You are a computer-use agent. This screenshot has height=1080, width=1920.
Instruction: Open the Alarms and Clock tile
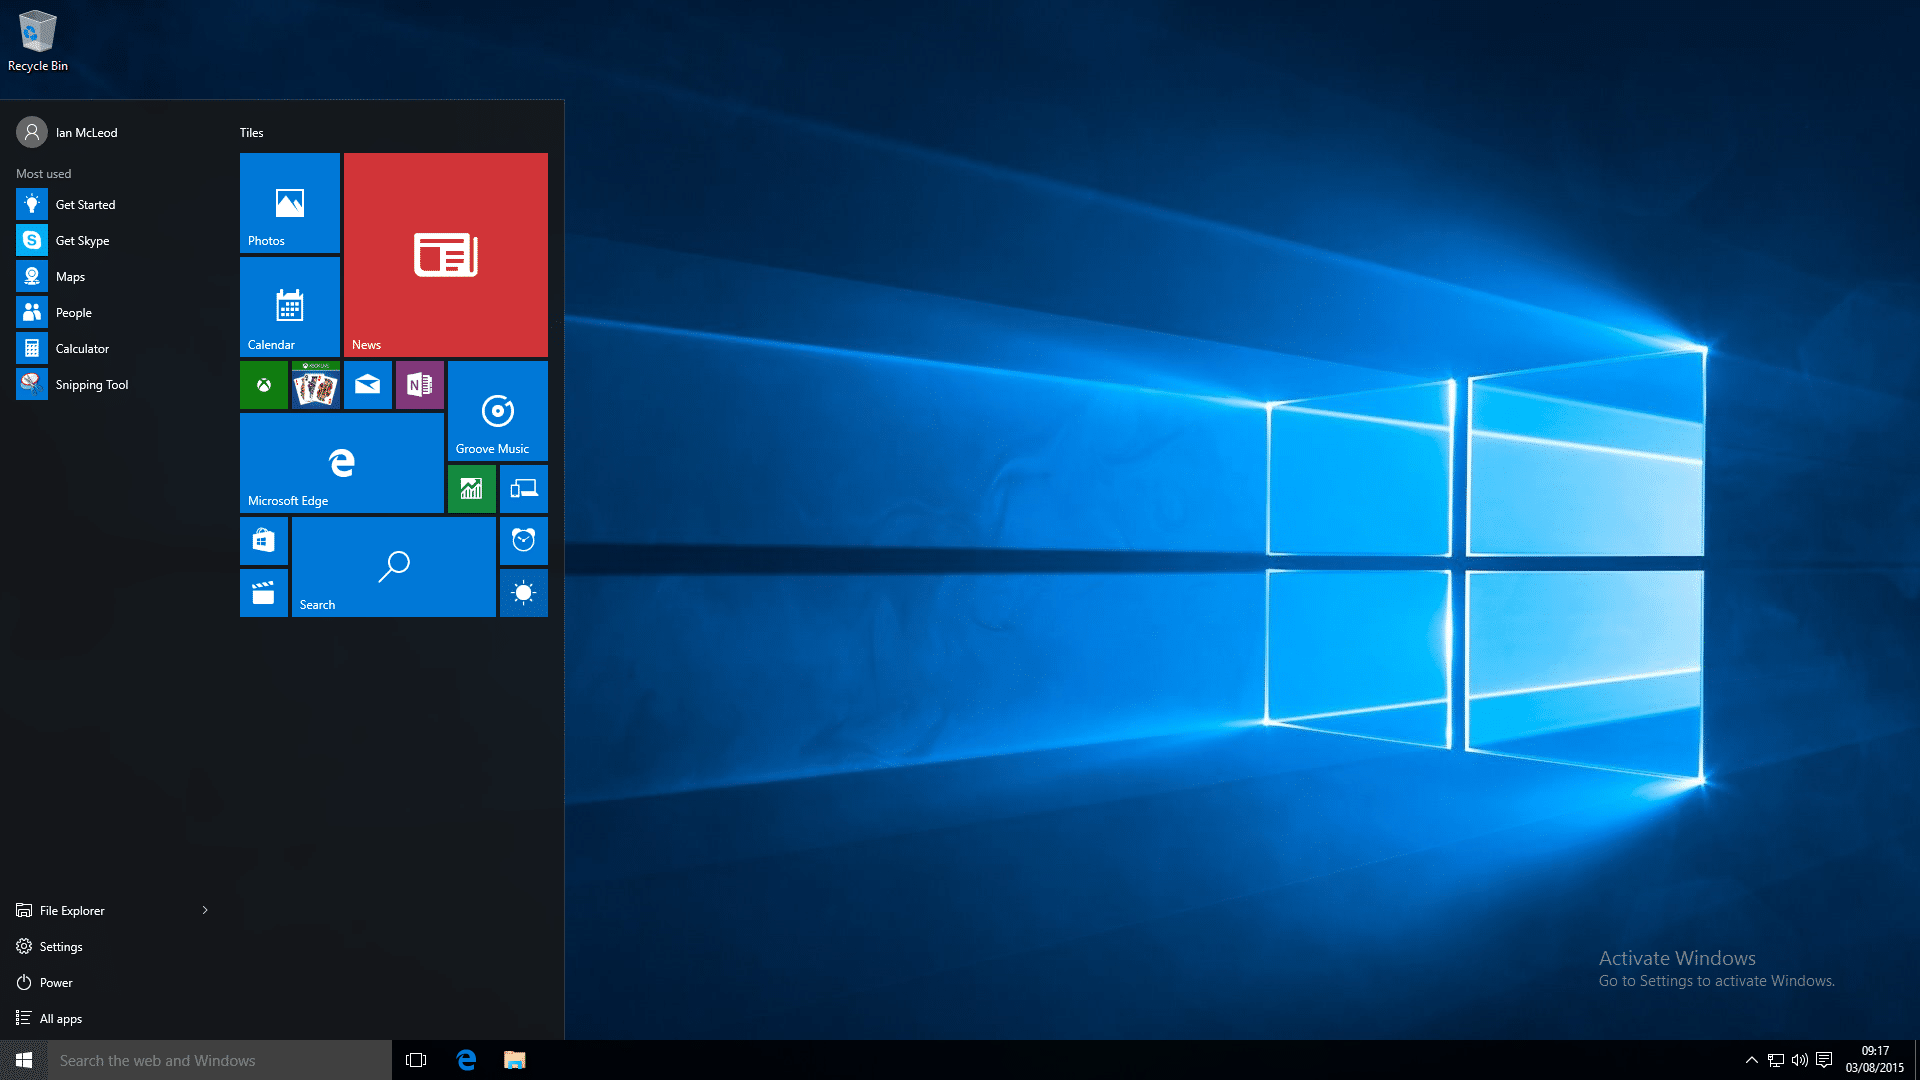click(524, 540)
